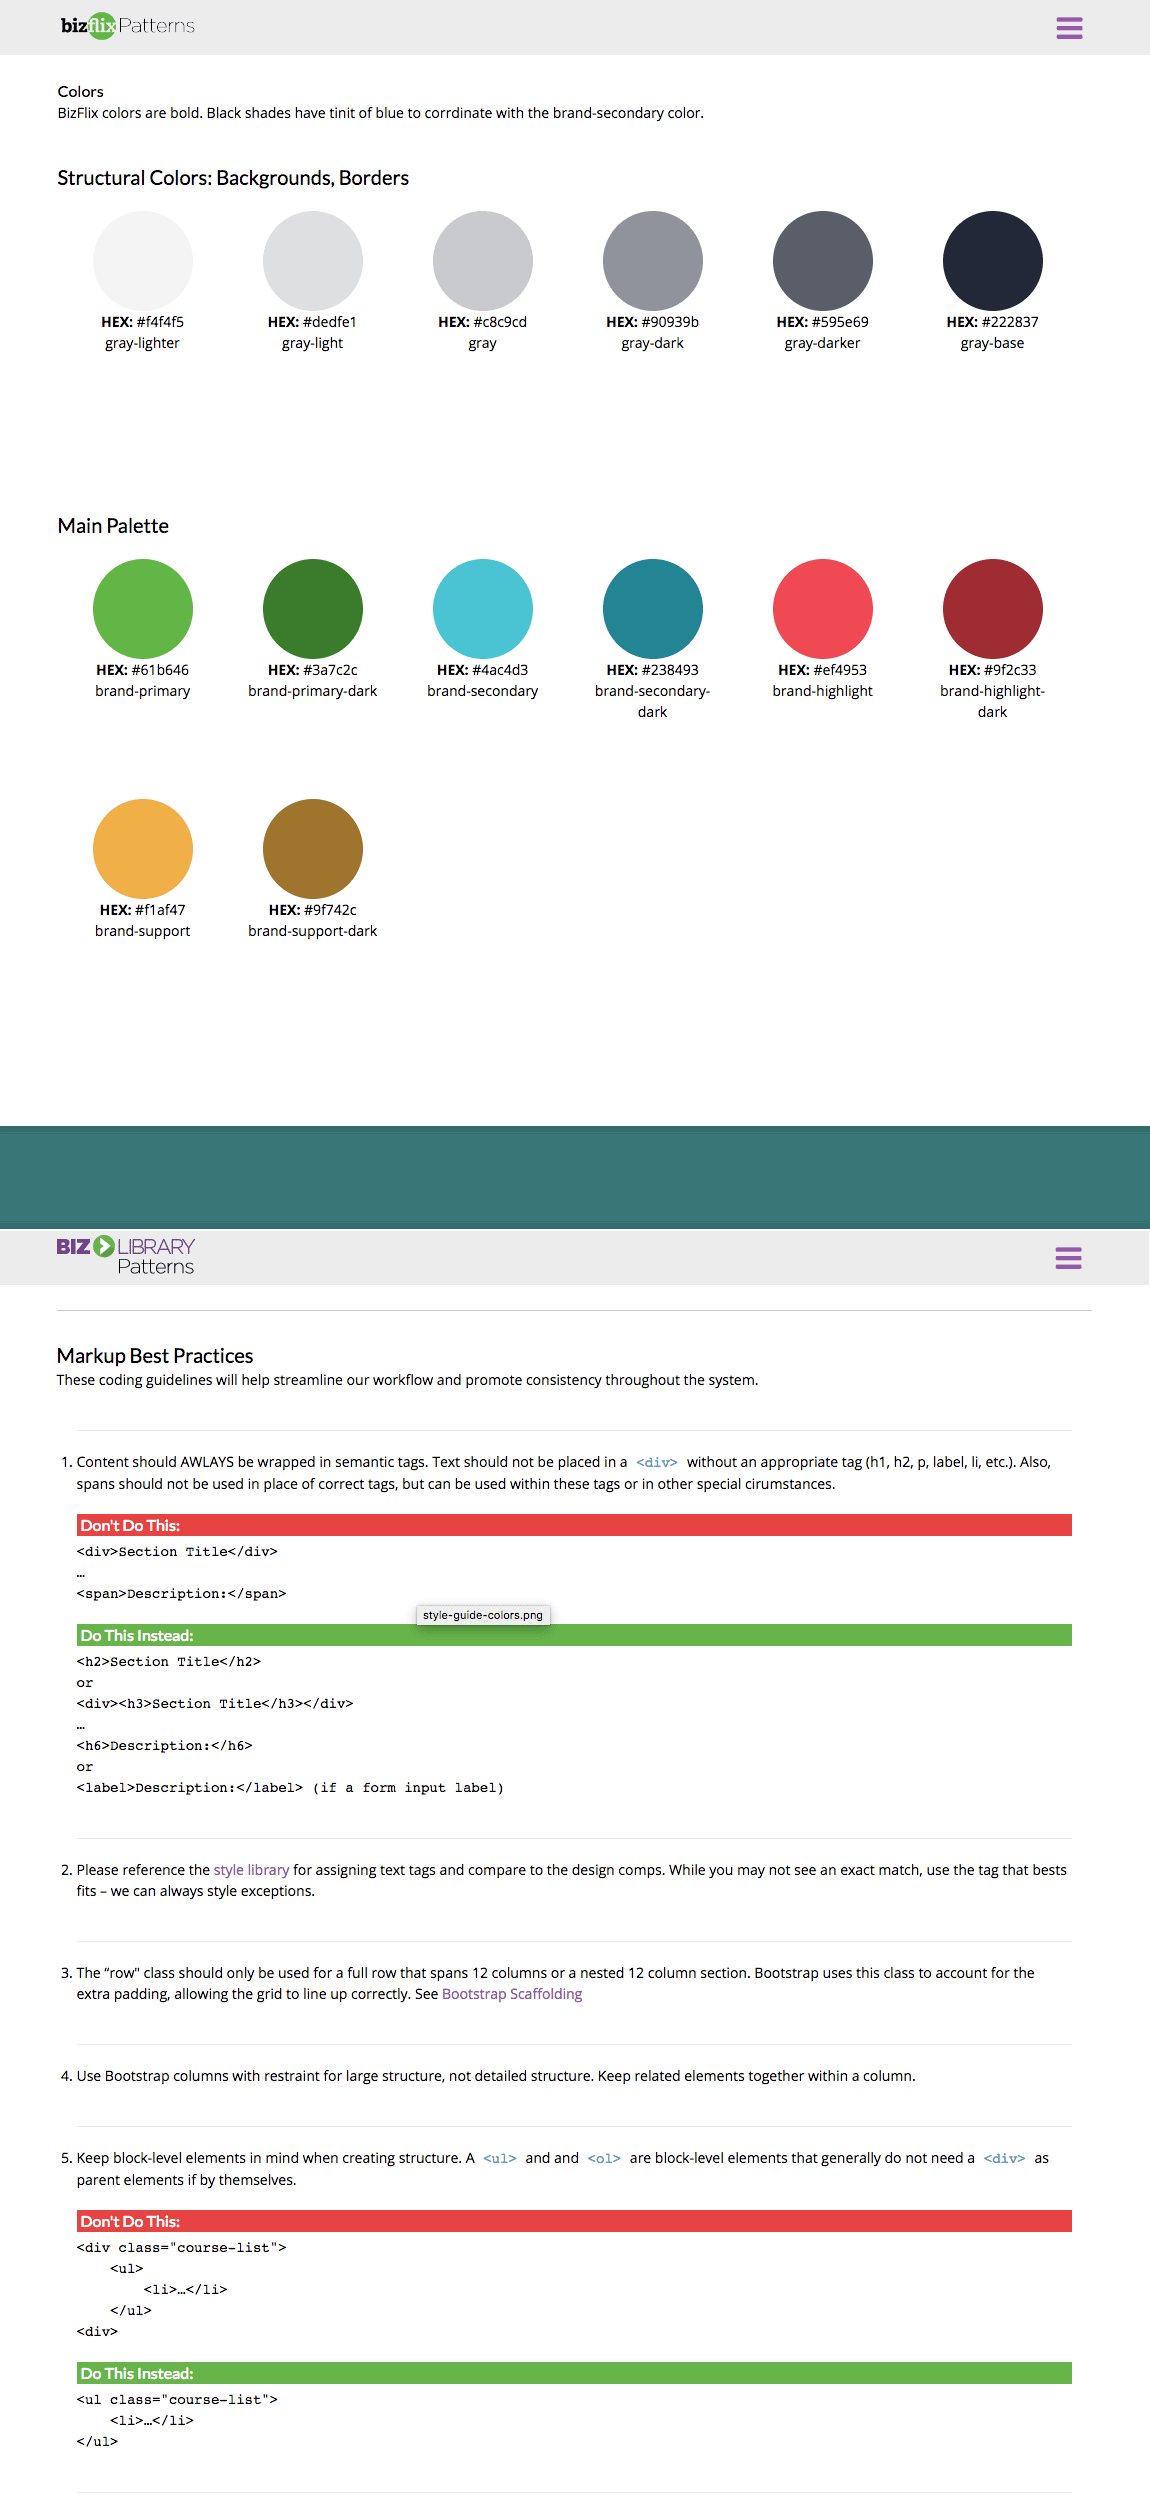
Task: Click 'HEX: #9f742c' label text
Action: click(313, 910)
